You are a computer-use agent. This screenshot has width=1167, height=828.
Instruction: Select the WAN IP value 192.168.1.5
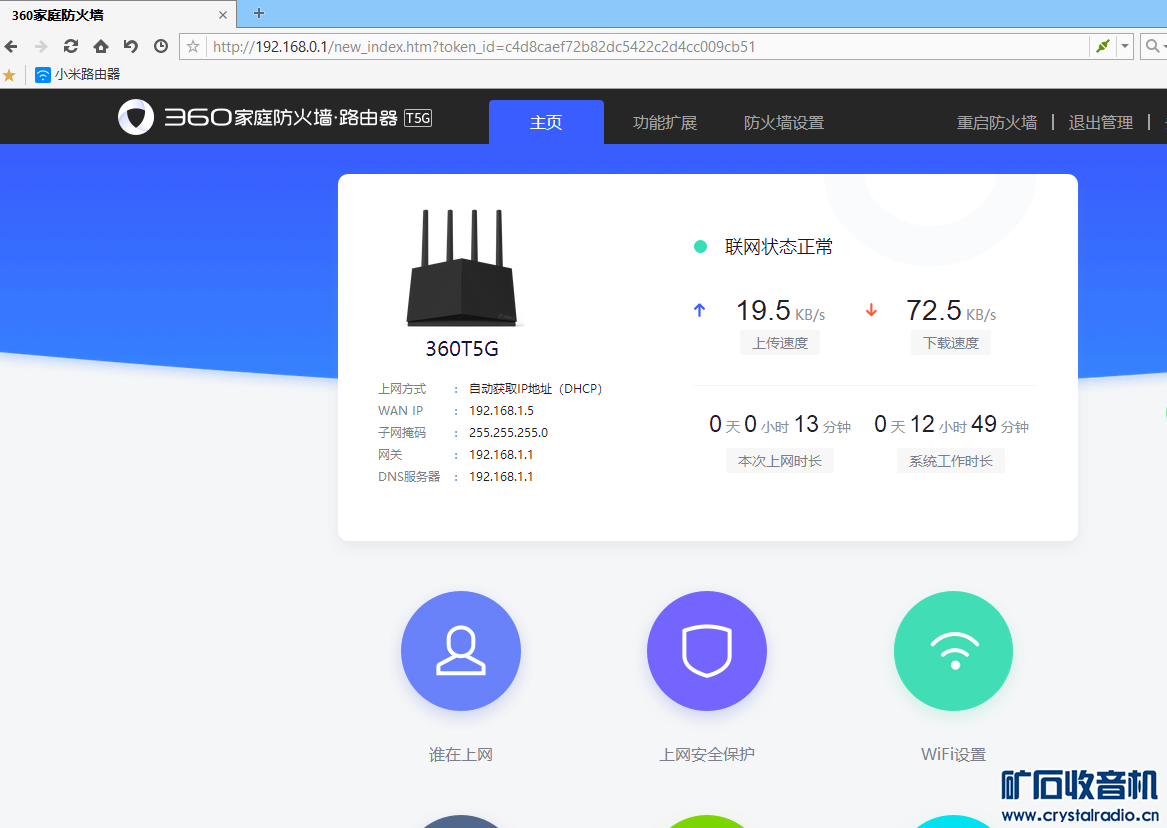(501, 411)
